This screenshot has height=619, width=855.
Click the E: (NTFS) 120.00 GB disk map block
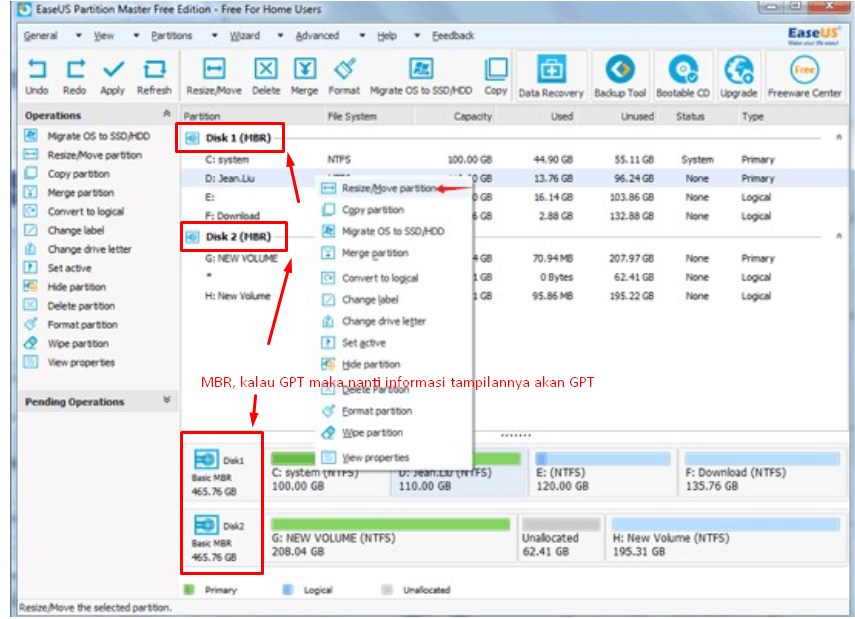(x=602, y=472)
